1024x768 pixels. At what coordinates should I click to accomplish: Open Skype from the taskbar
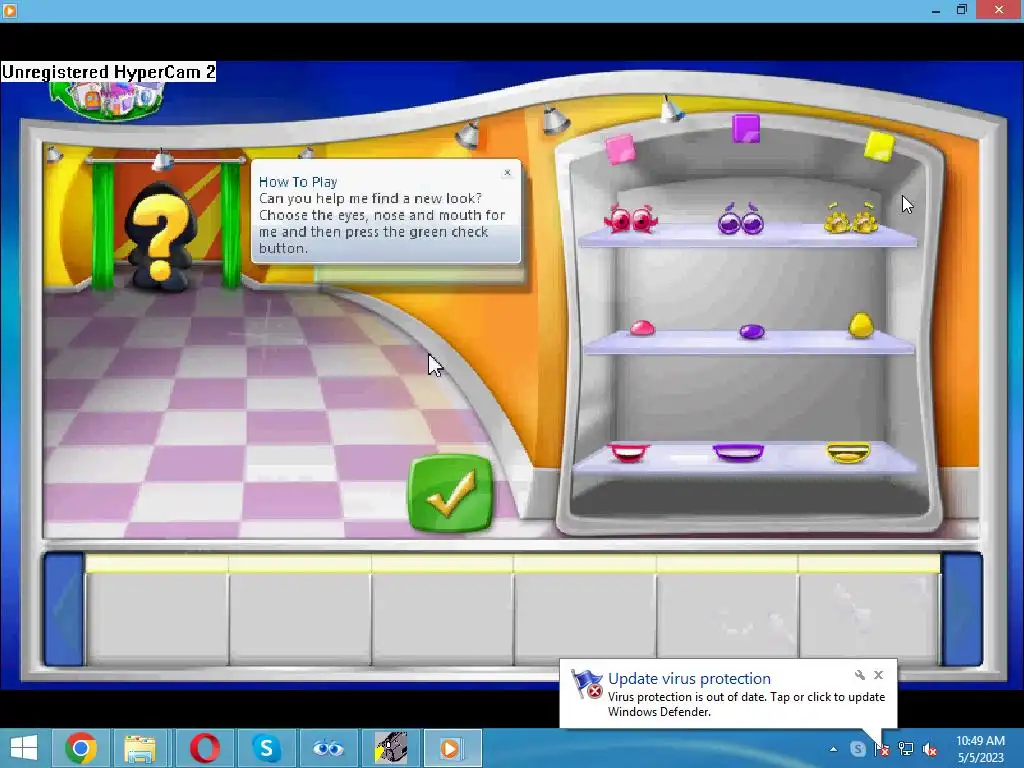266,748
